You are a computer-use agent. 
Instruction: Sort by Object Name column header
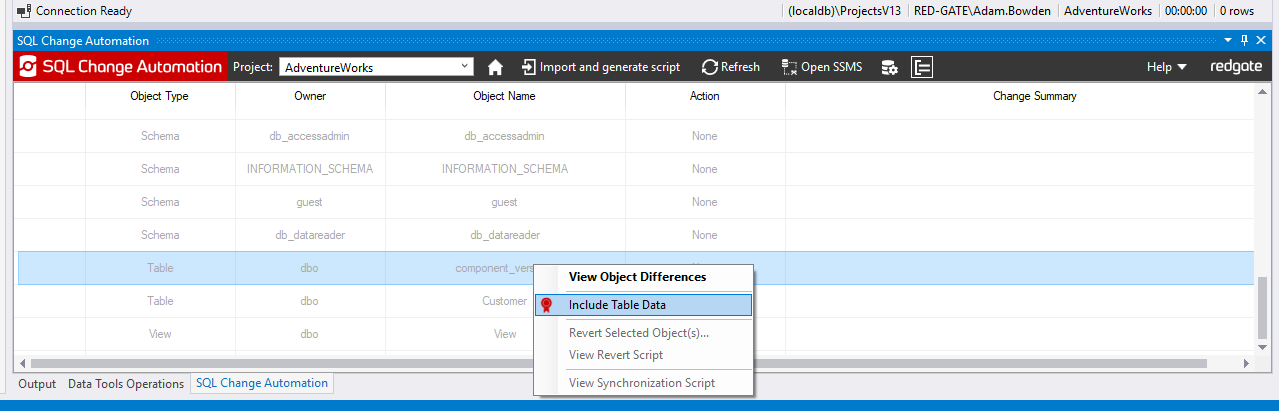click(x=505, y=96)
